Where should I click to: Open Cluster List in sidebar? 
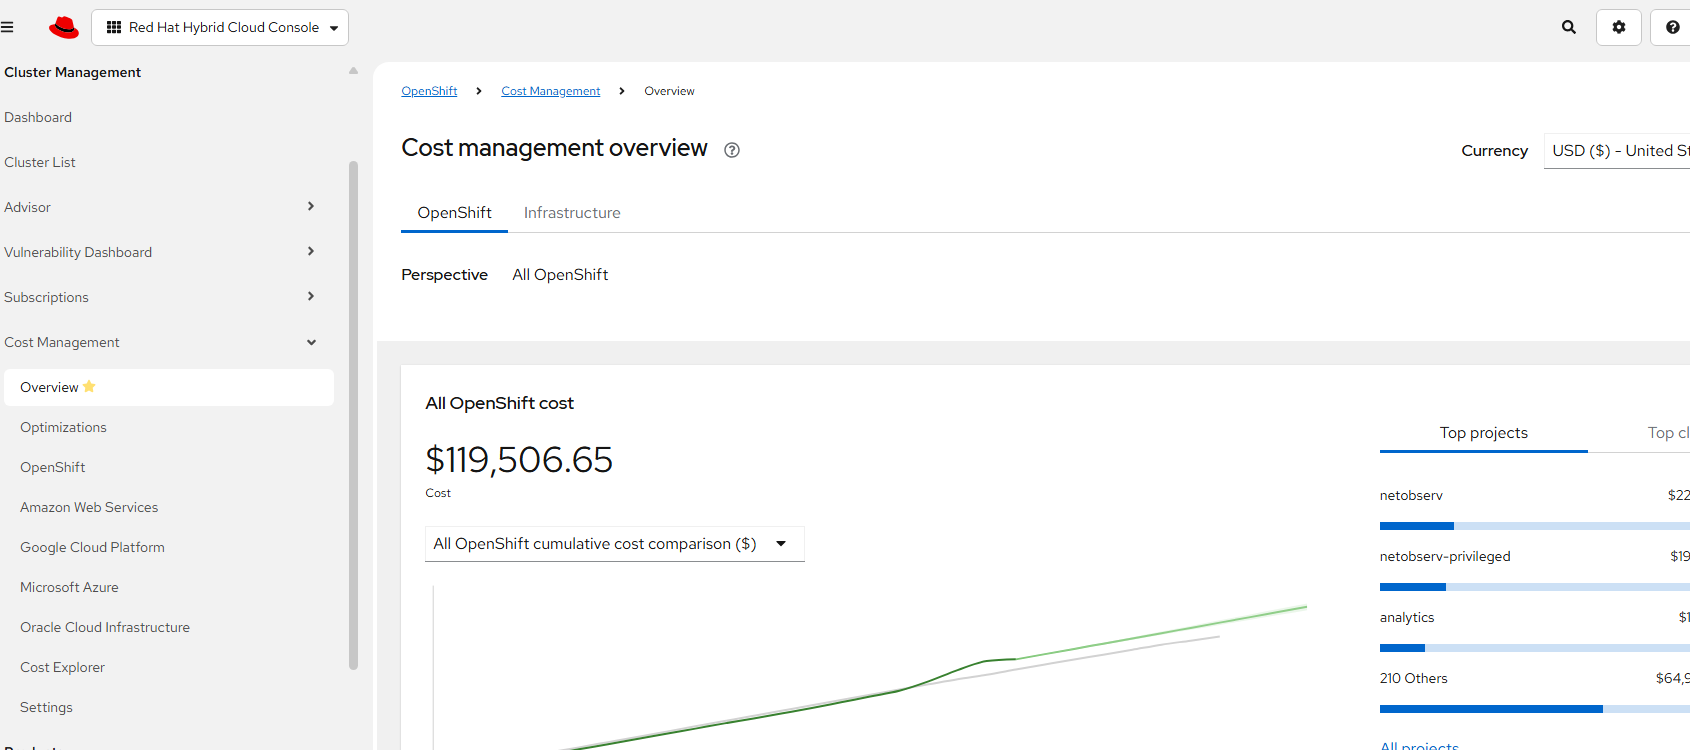point(40,162)
